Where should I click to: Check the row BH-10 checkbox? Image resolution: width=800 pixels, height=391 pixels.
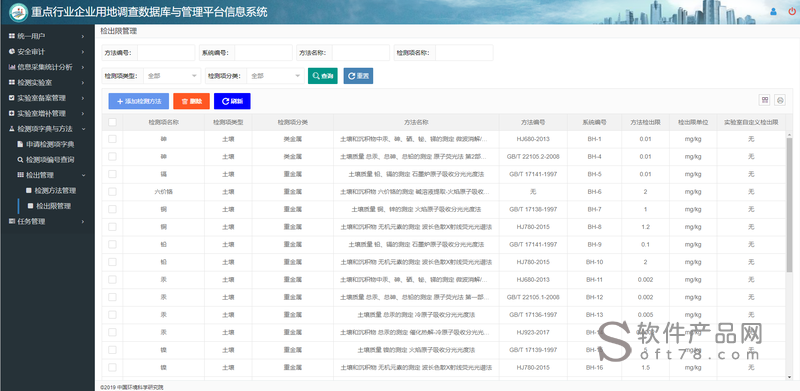point(112,262)
